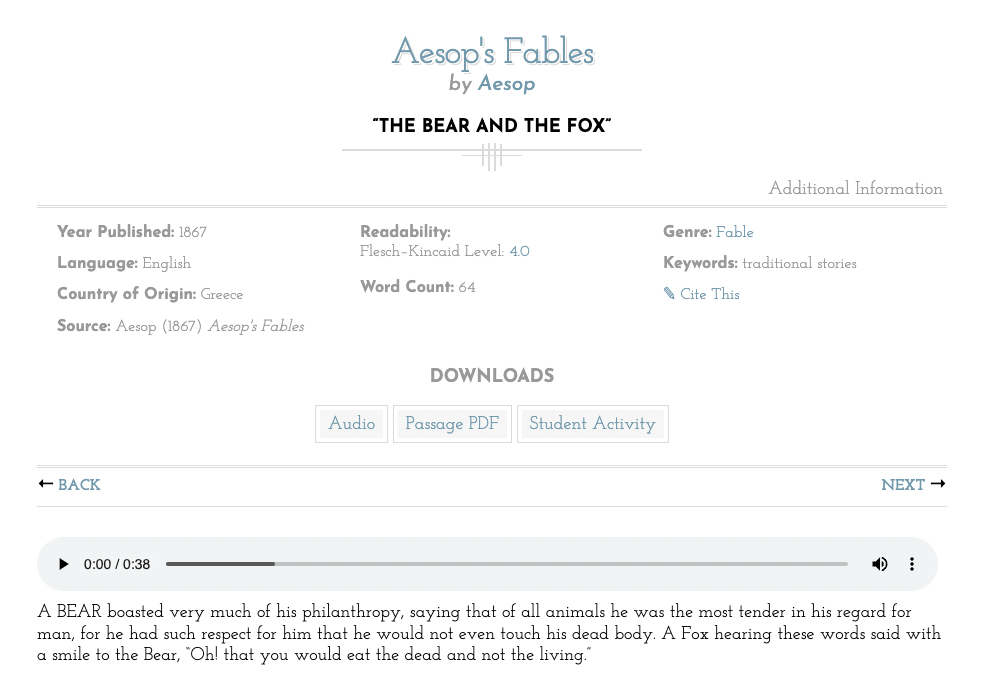Open the Flesch-Kincaid Level 4.0 link

(x=519, y=252)
